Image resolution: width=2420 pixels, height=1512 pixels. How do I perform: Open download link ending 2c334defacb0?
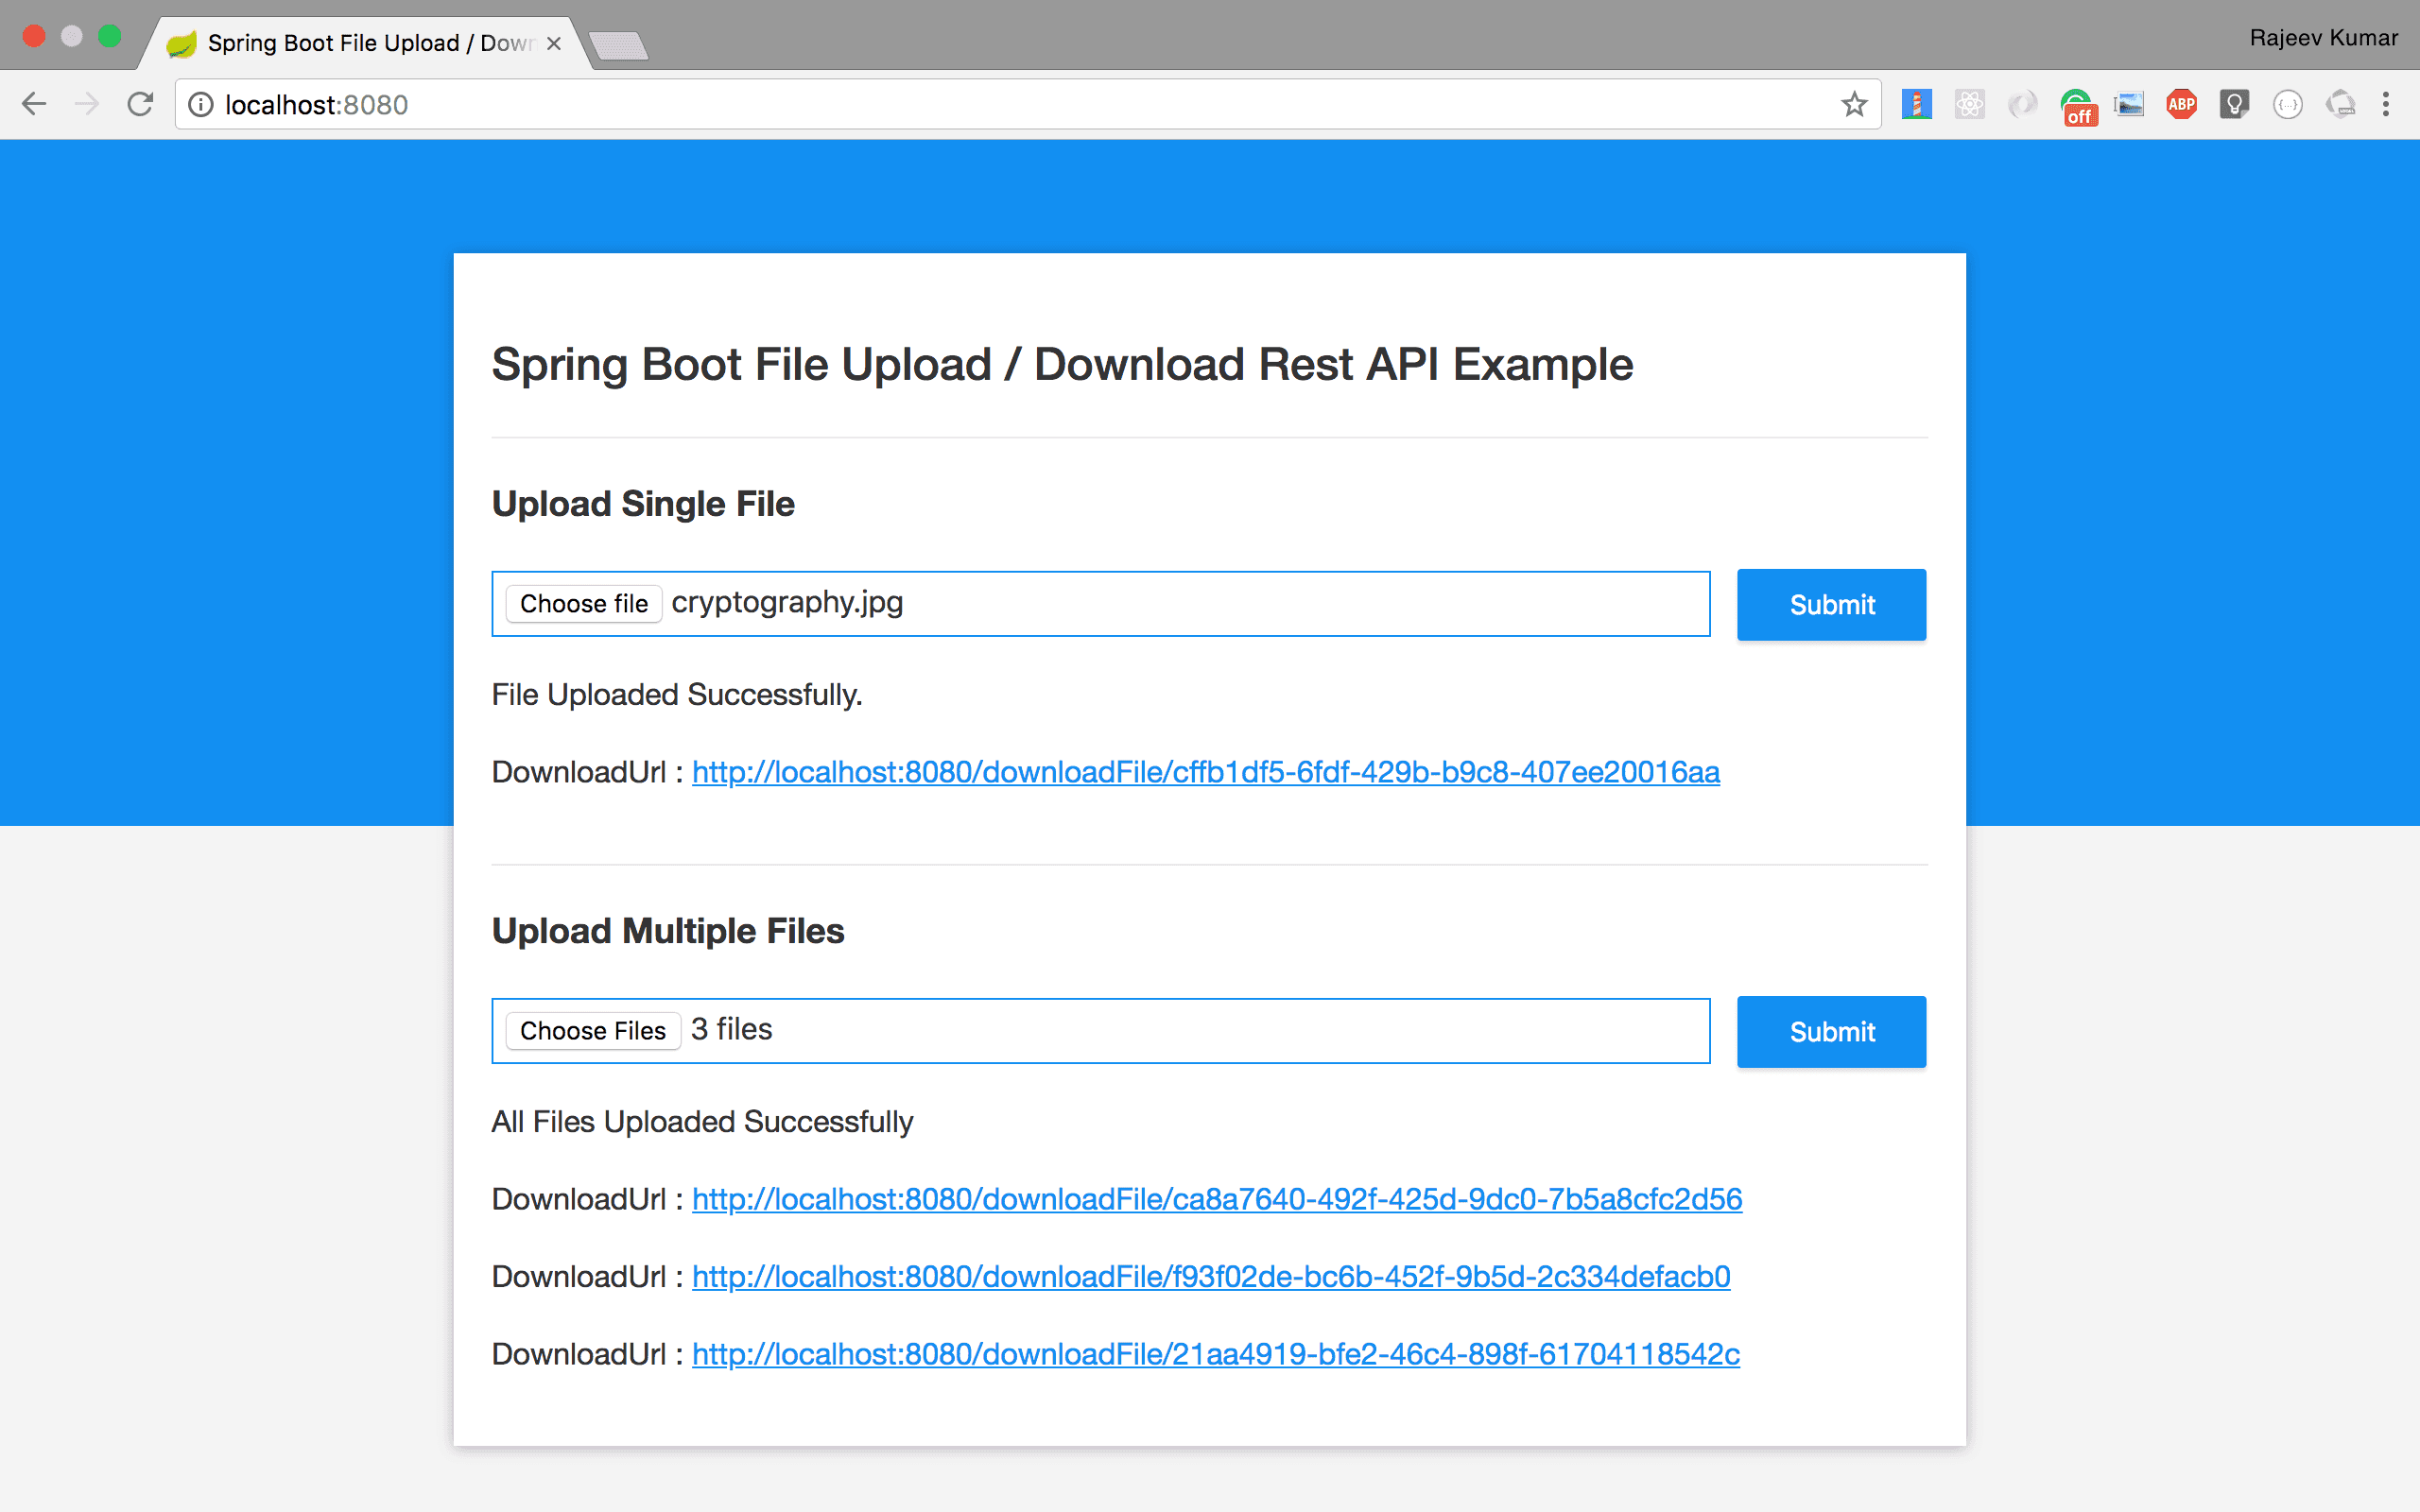tap(1211, 1277)
